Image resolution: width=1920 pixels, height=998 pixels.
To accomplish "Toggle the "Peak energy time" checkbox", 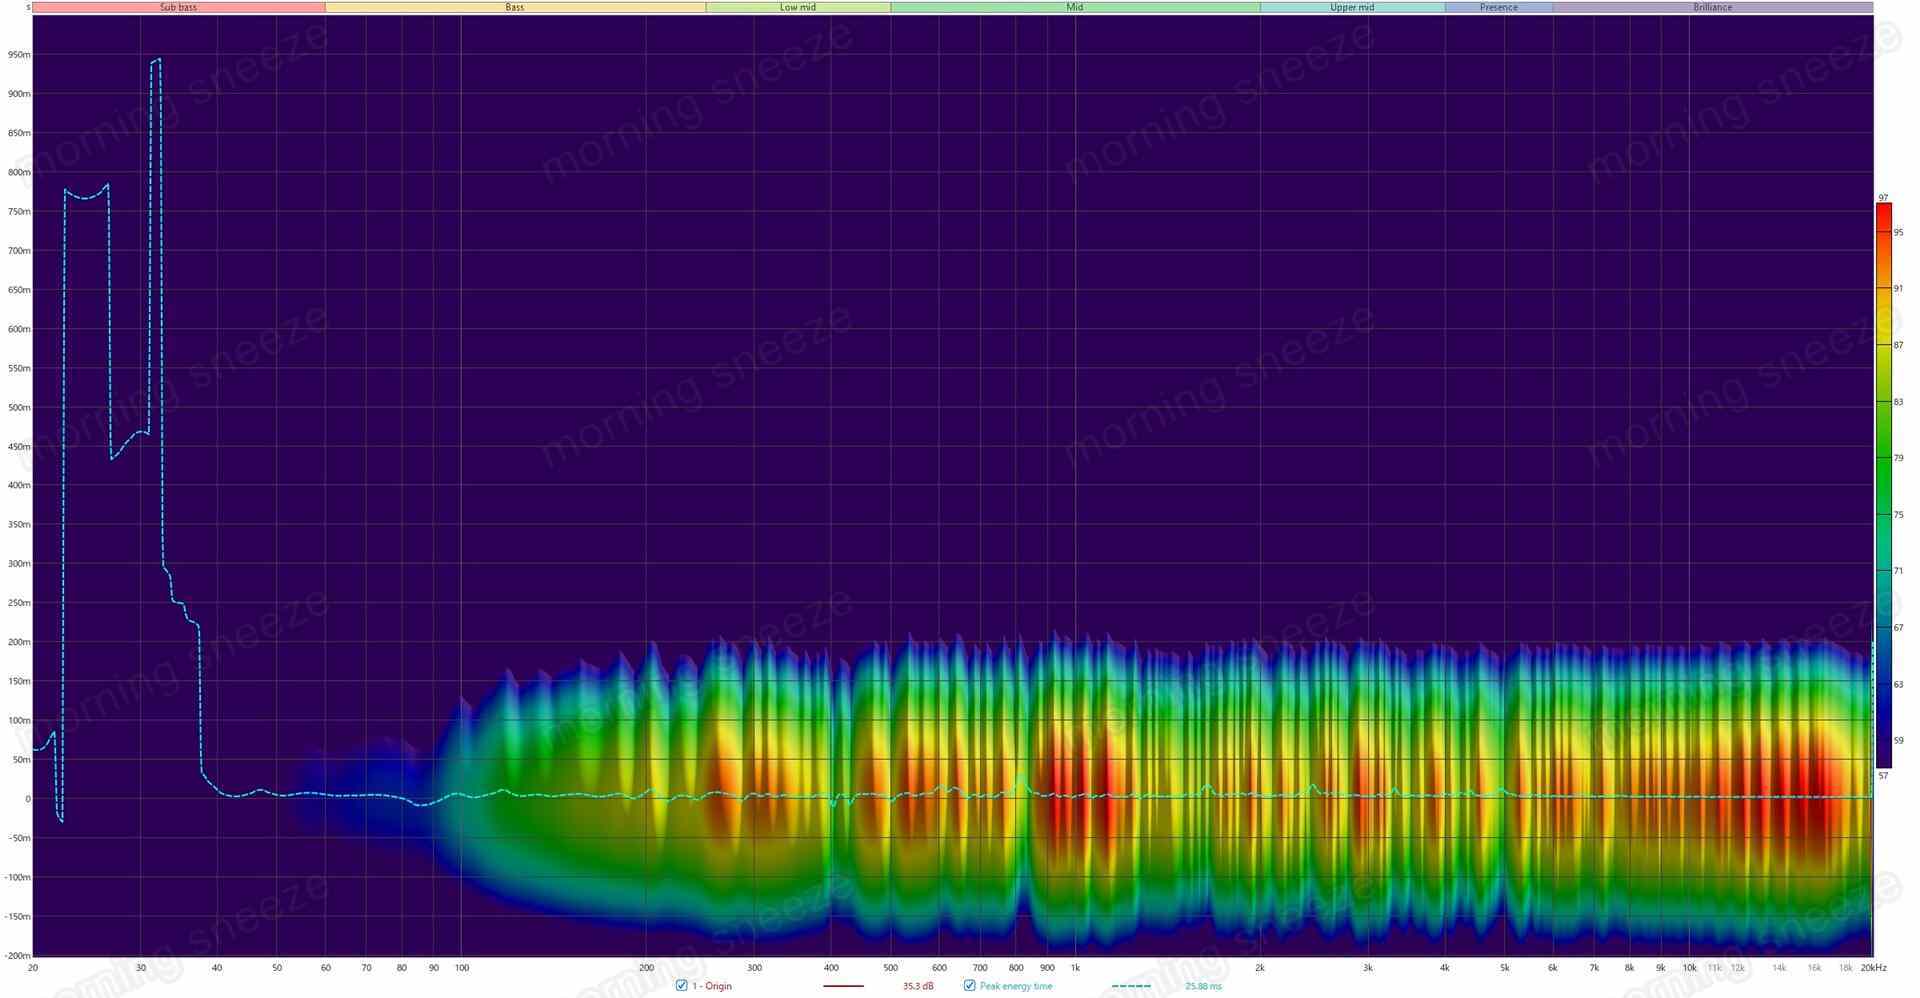I will point(969,986).
